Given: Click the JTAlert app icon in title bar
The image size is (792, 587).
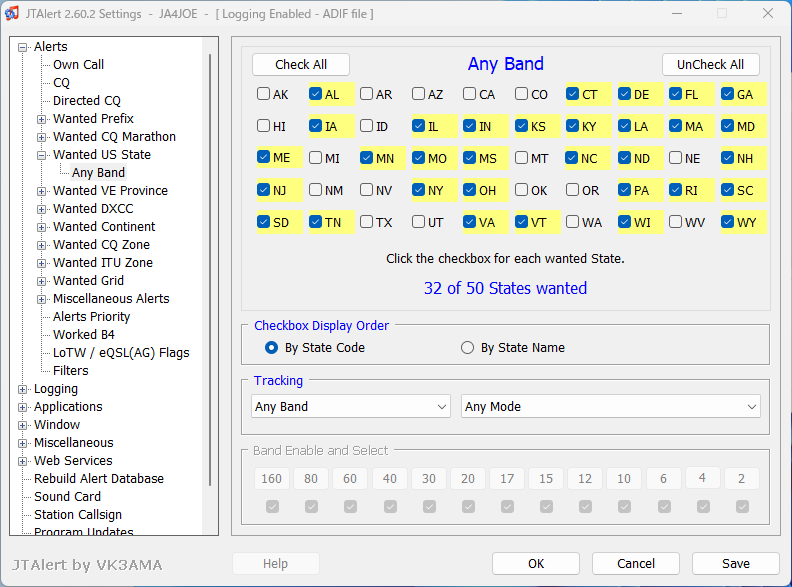Looking at the screenshot, I should [x=12, y=13].
